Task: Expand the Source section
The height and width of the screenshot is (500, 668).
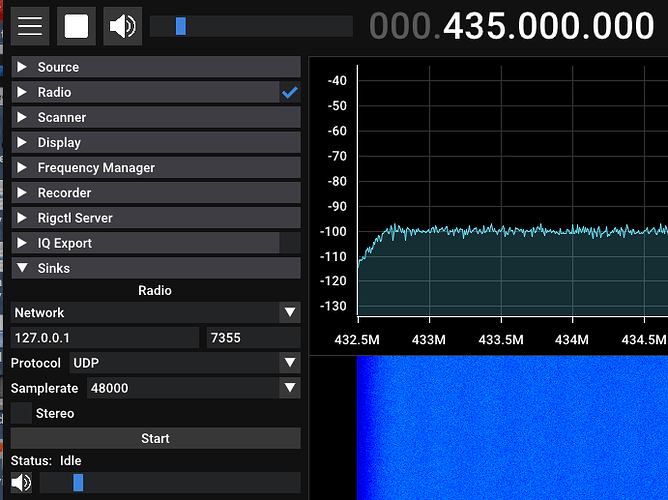Action: coord(155,67)
